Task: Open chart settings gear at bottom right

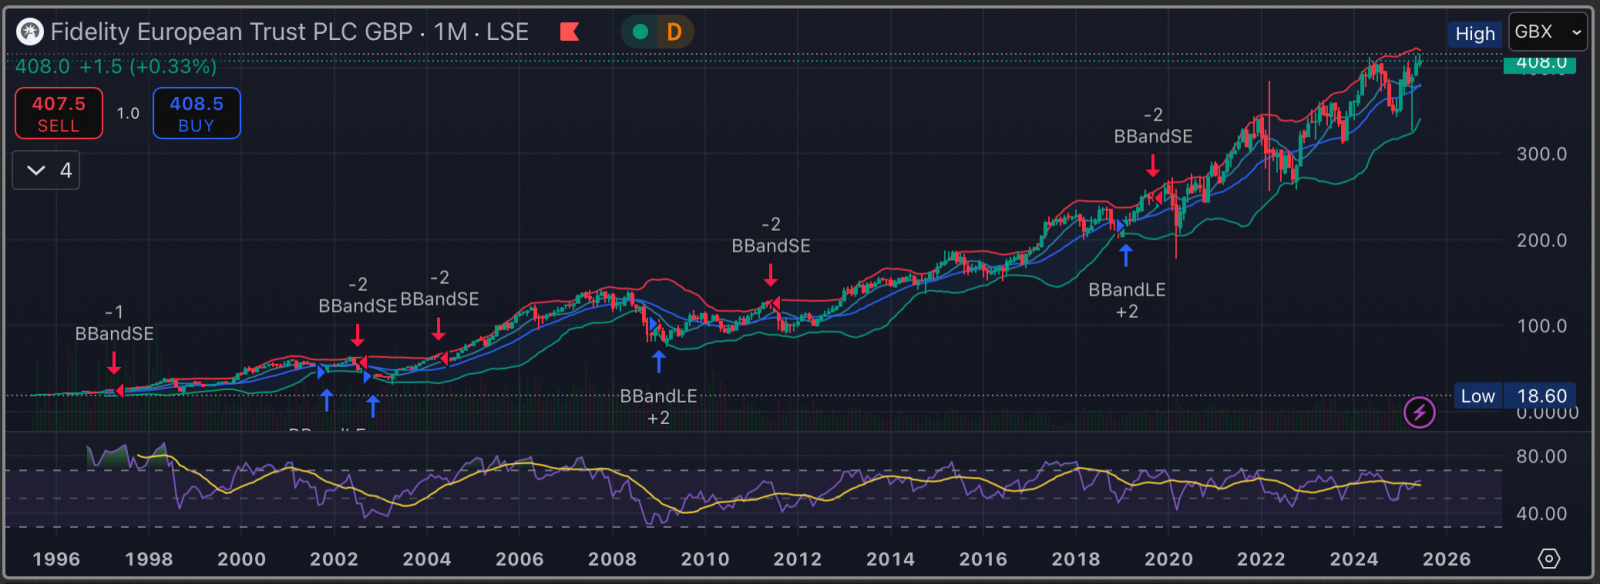Action: [1548, 559]
